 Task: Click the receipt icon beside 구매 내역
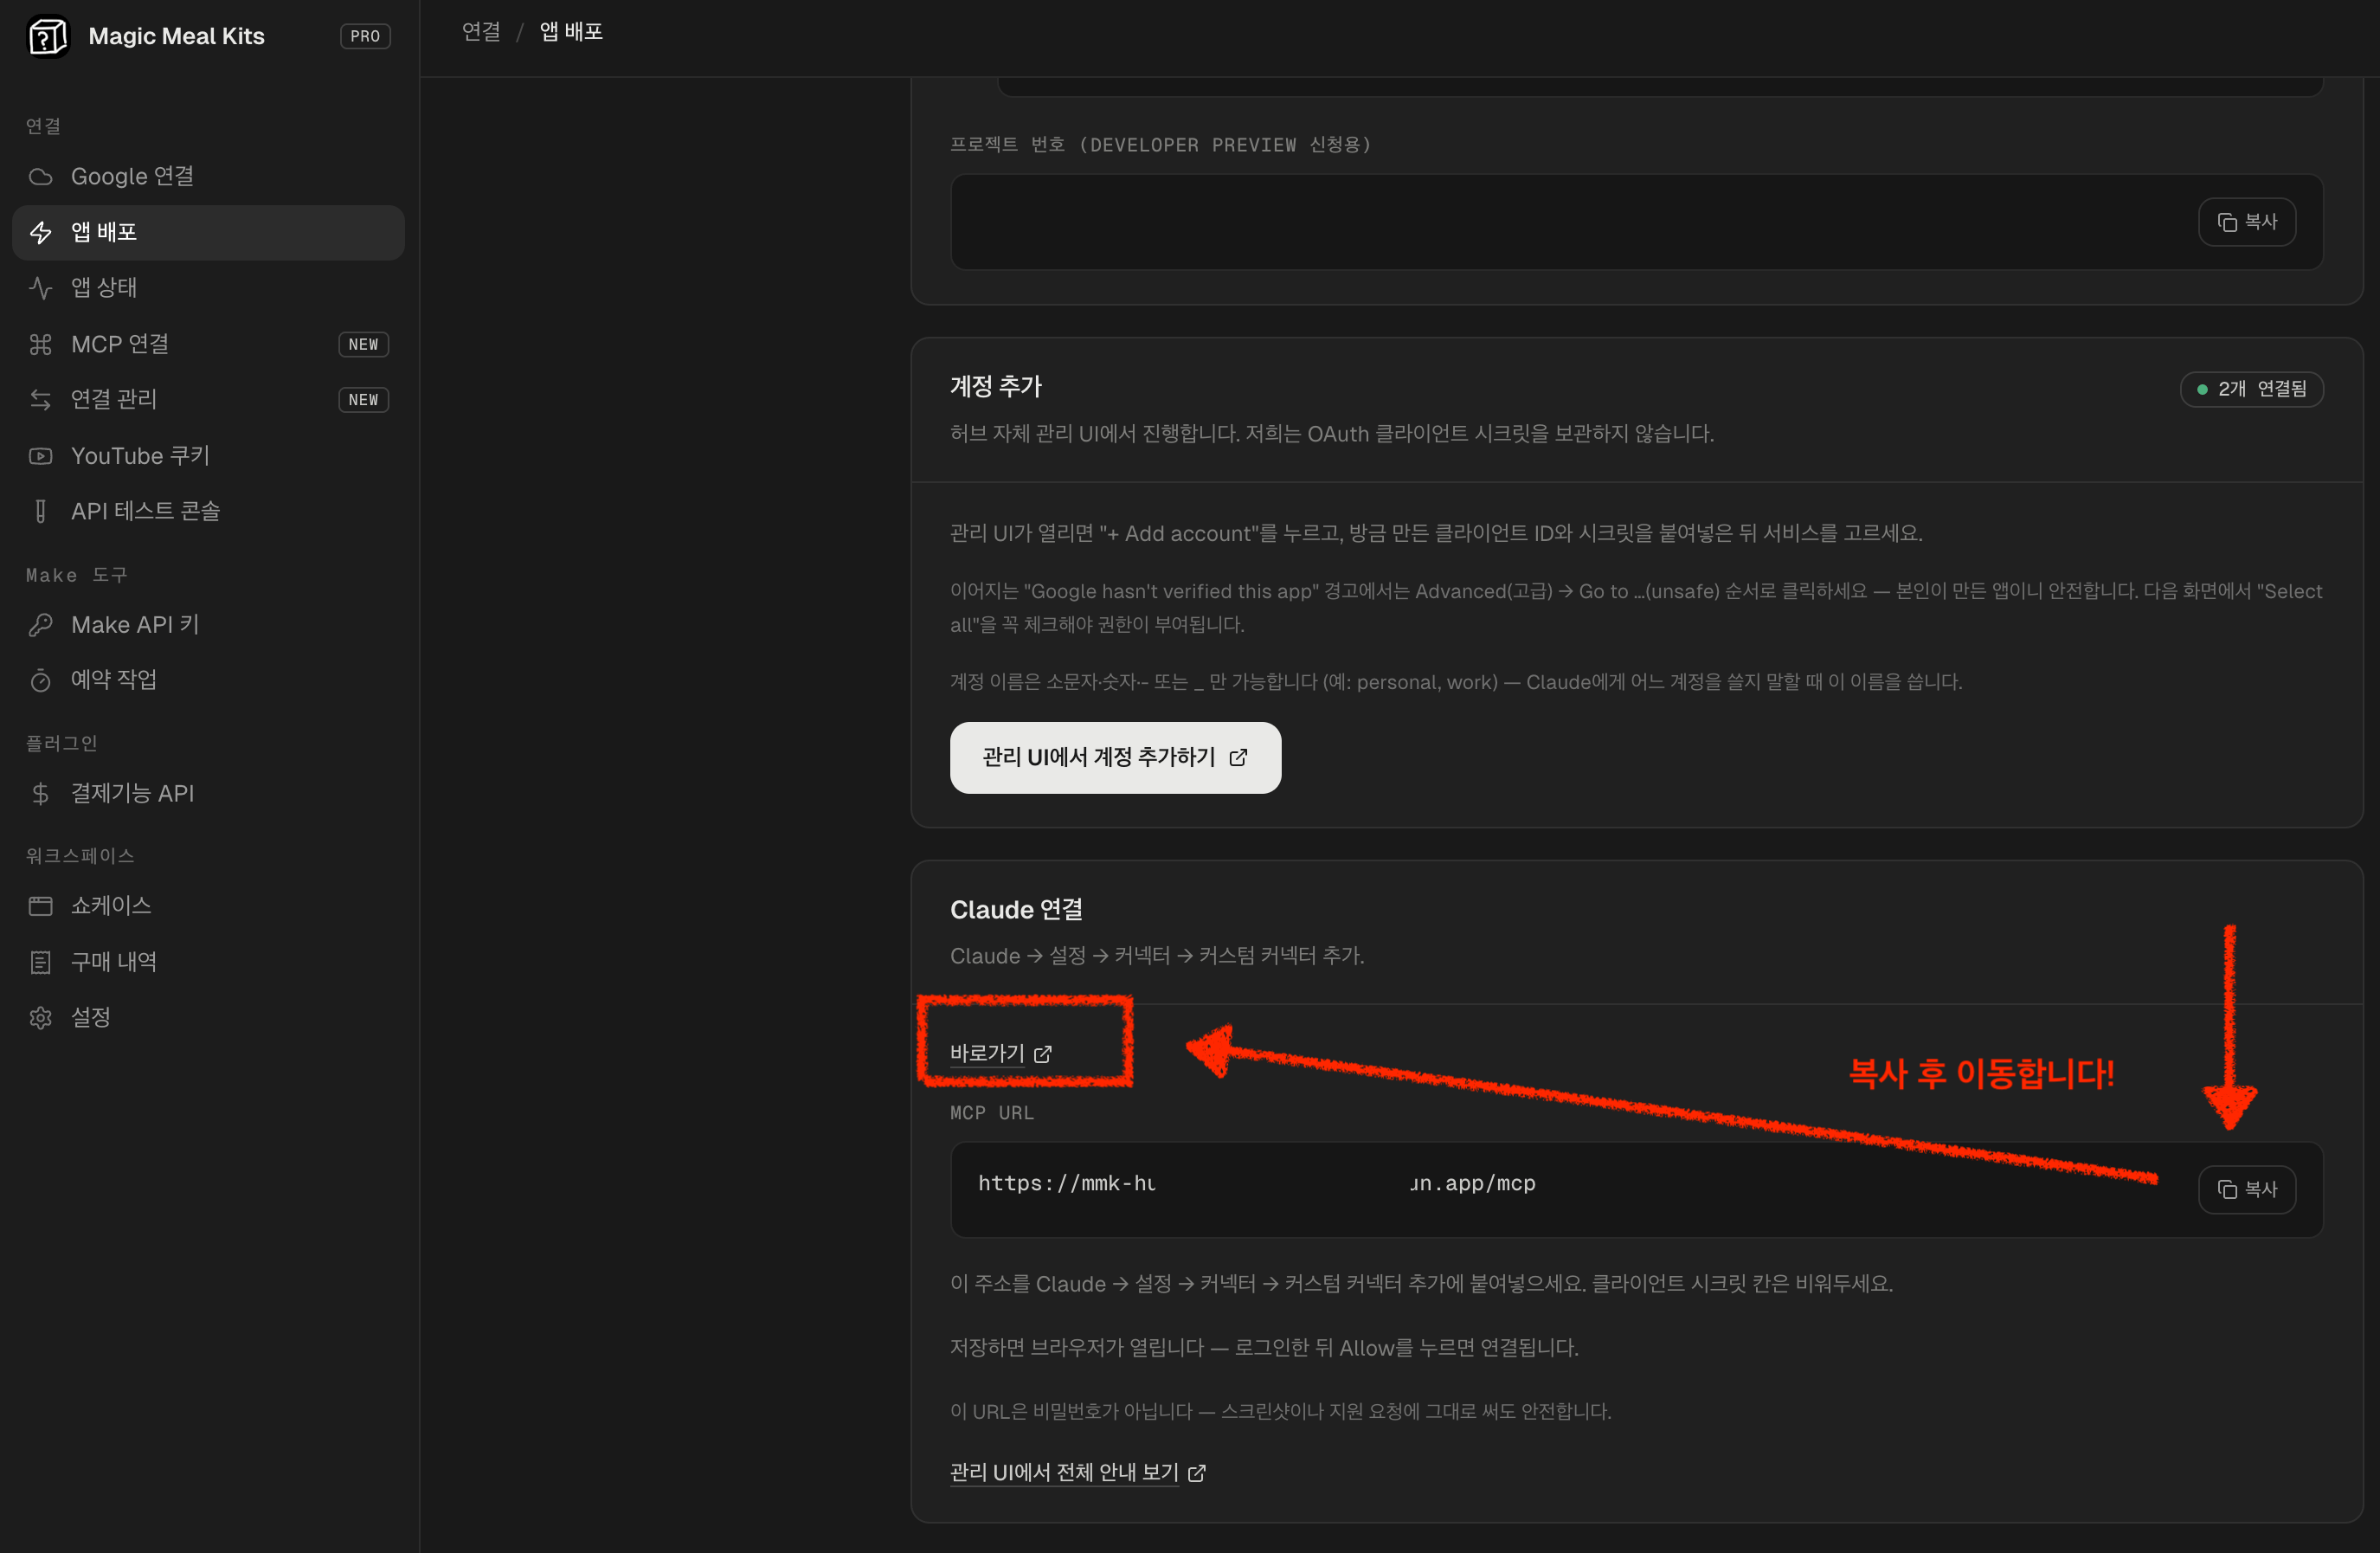(40, 962)
